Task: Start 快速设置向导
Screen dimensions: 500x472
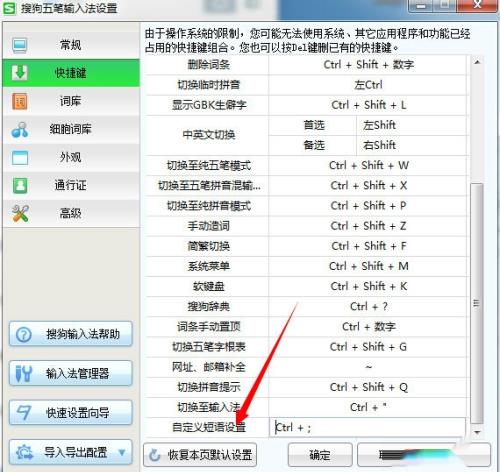Action: pyautogui.click(x=71, y=413)
